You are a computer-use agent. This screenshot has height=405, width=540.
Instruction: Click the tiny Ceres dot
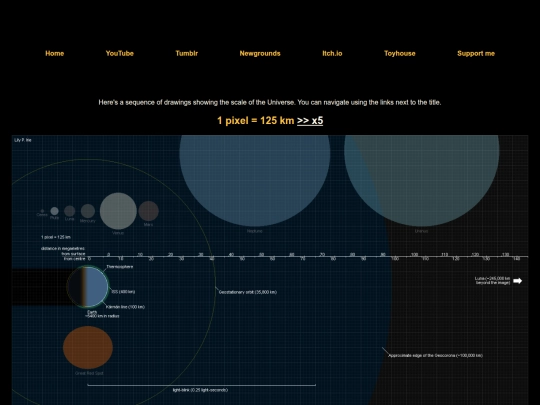tap(42, 211)
